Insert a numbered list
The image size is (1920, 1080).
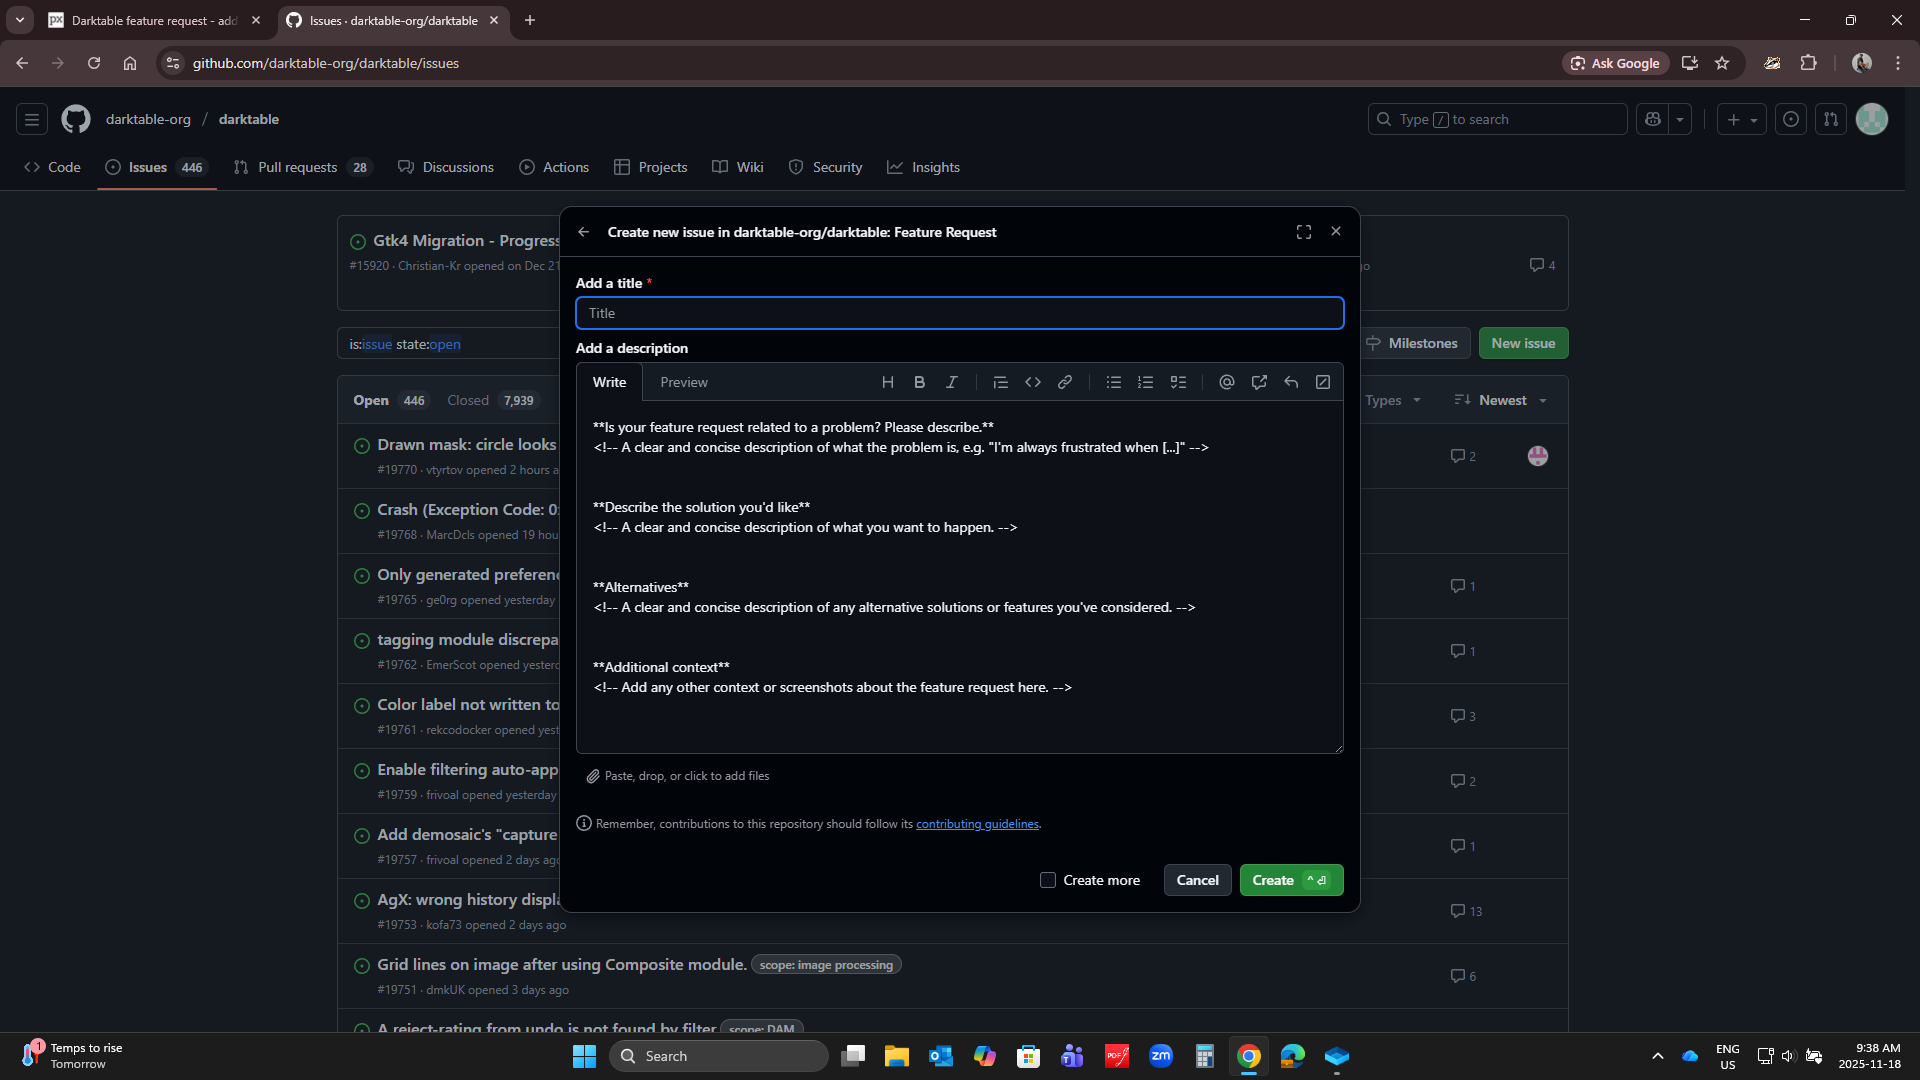(x=1145, y=382)
